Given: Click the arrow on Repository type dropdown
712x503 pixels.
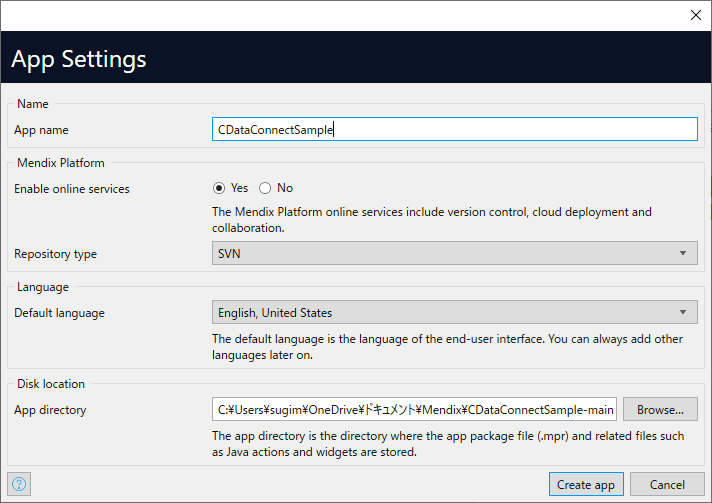Looking at the screenshot, I should pyautogui.click(x=684, y=253).
